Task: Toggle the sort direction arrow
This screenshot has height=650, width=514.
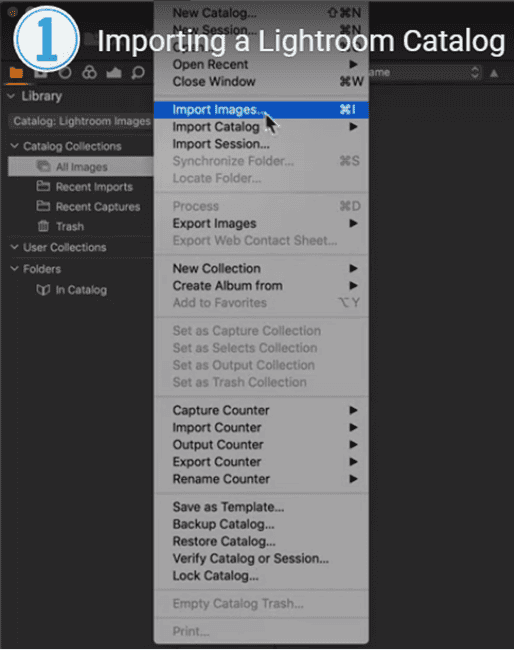Action: (494, 73)
